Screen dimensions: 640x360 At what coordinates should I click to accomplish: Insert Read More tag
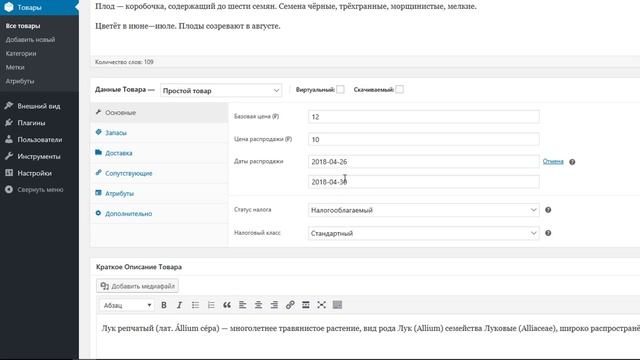[306, 305]
